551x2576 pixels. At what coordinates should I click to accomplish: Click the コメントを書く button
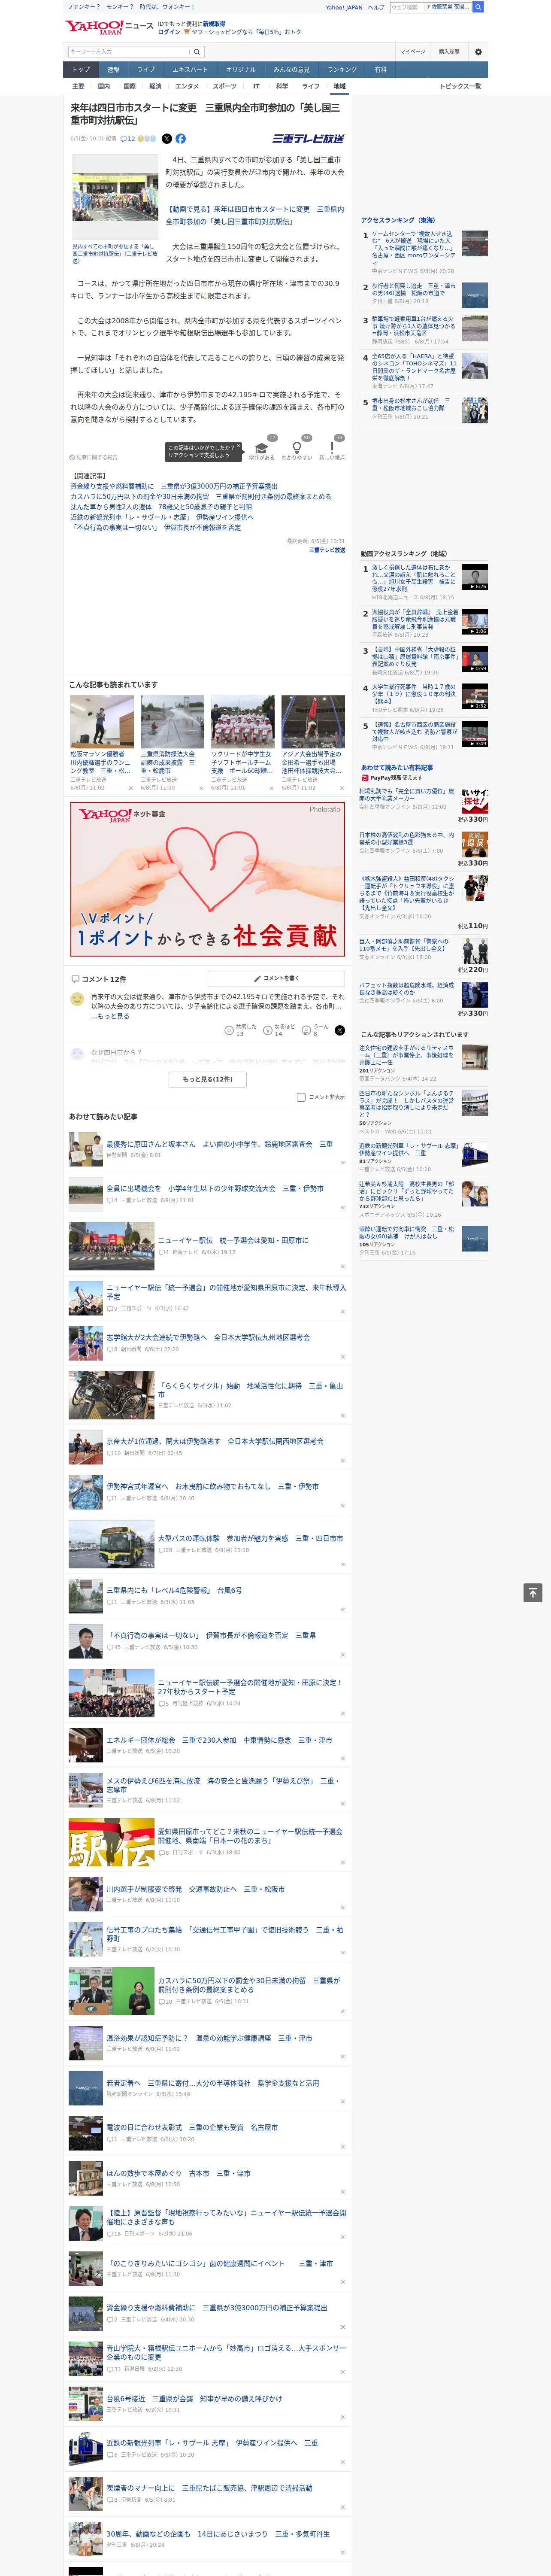click(x=276, y=978)
